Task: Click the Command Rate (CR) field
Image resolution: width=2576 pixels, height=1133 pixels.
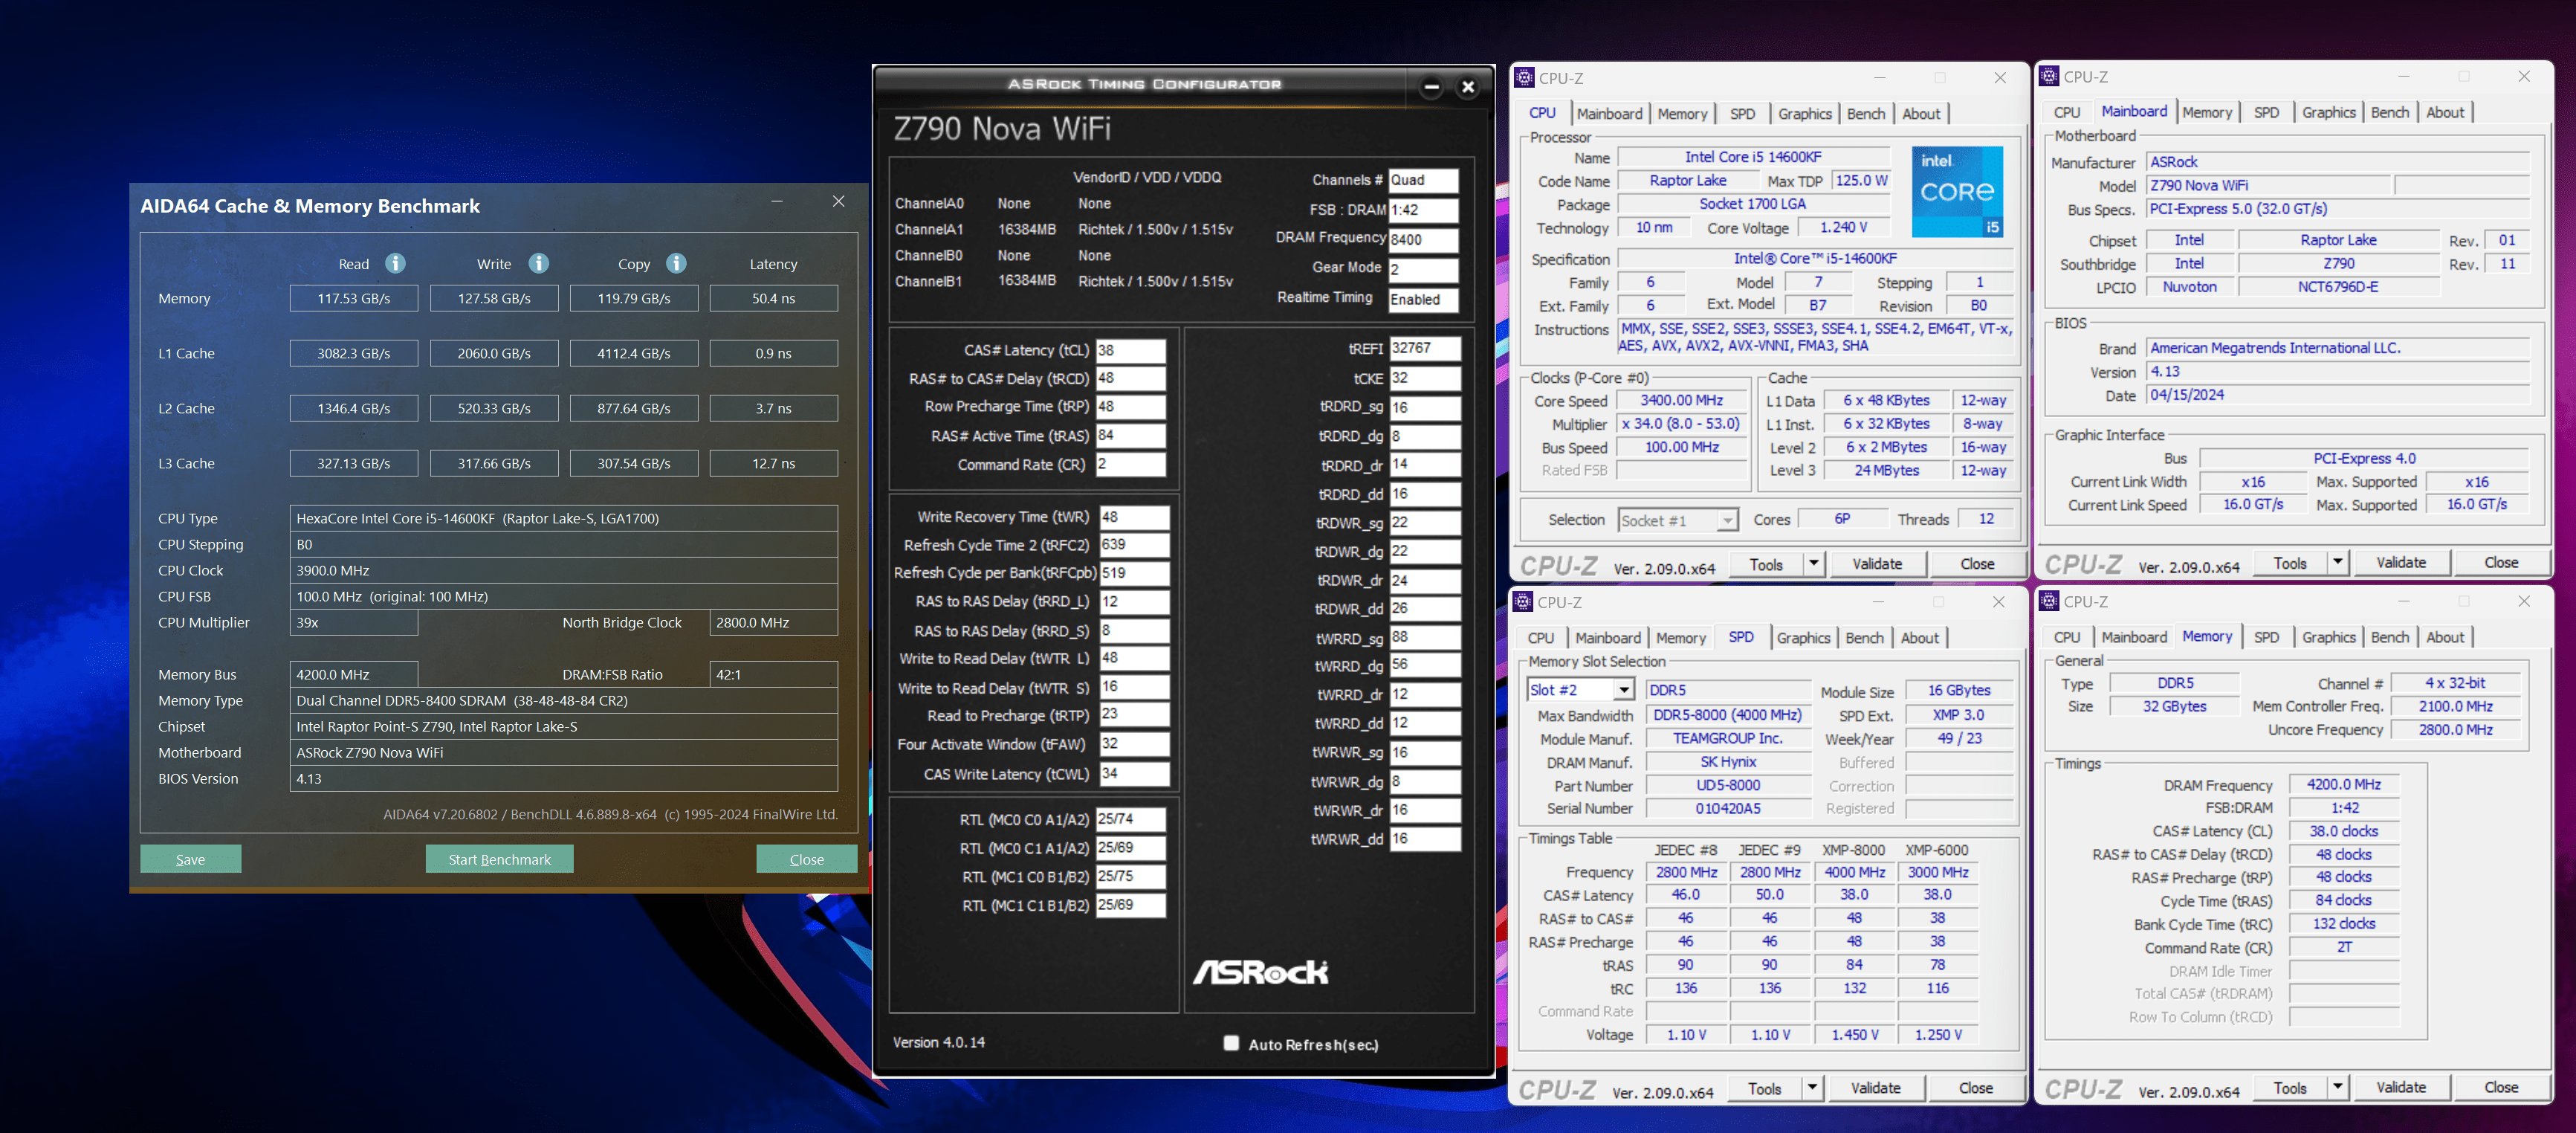Action: [x=1130, y=464]
